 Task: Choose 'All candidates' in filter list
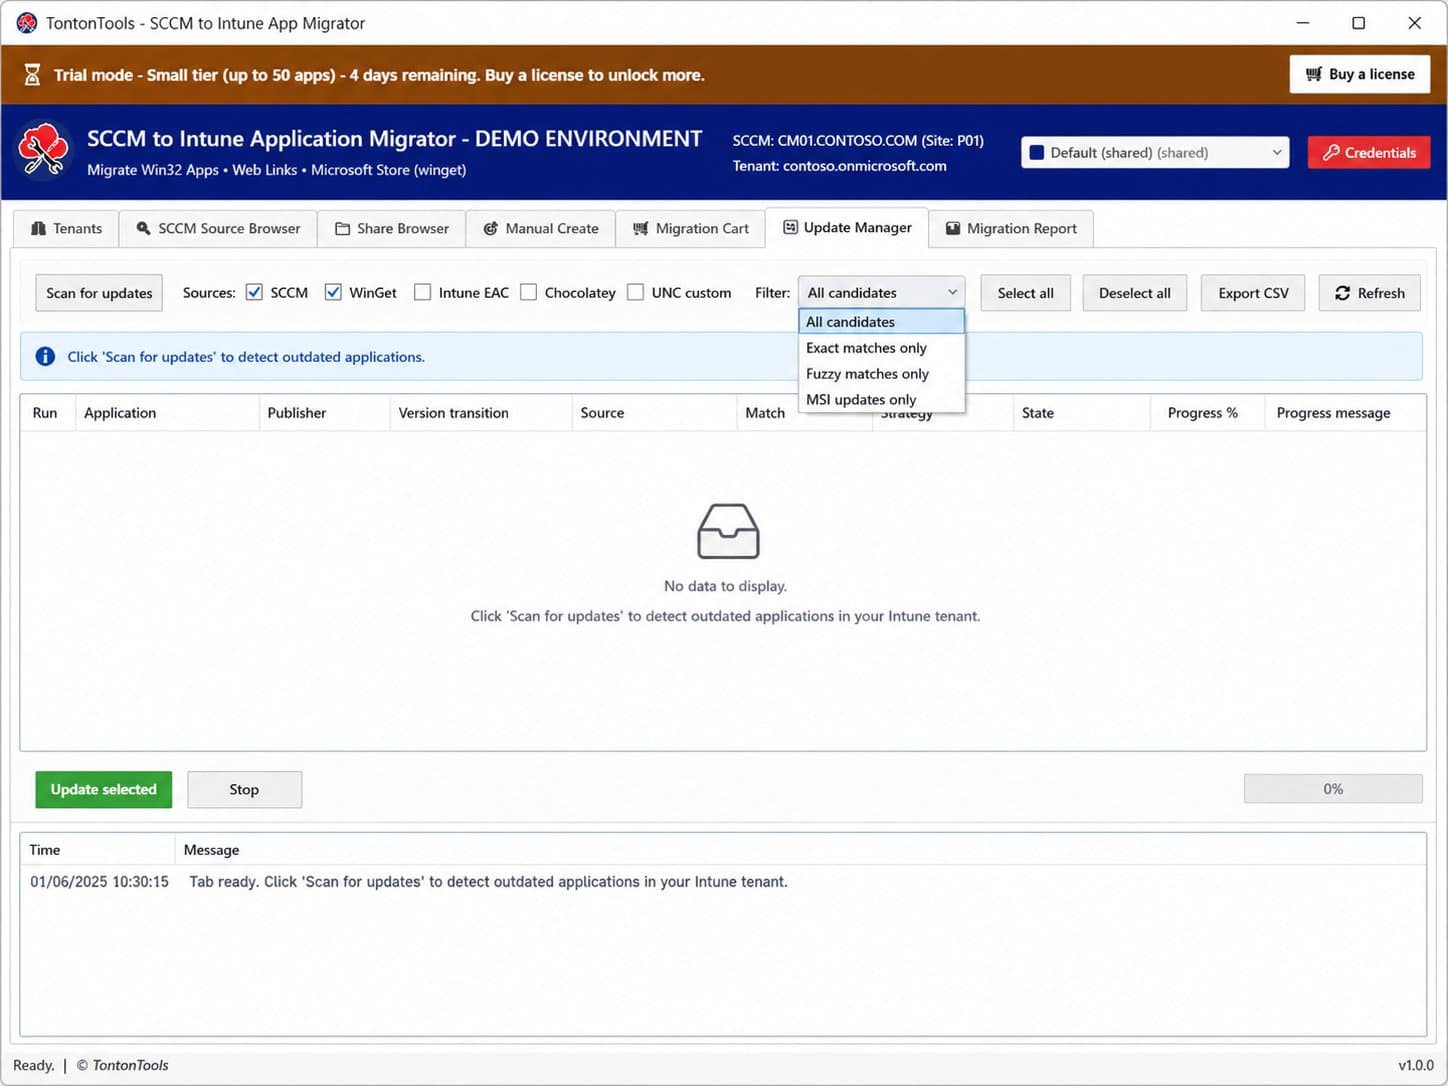coord(881,322)
